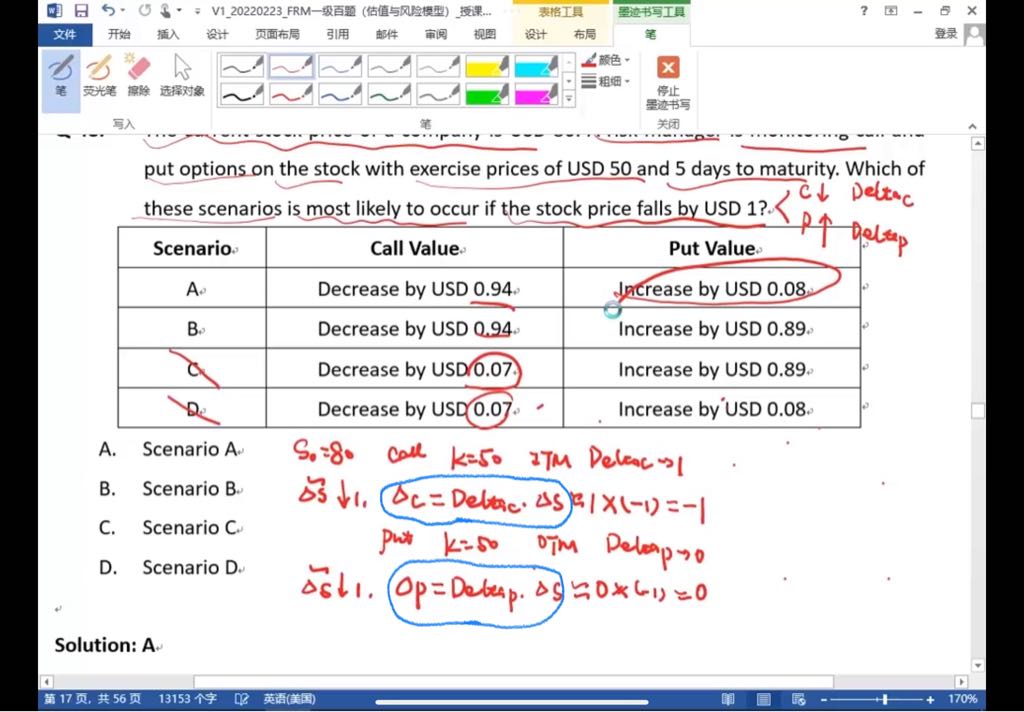
Task: Click the 13153 个字 word count
Action: (188, 699)
